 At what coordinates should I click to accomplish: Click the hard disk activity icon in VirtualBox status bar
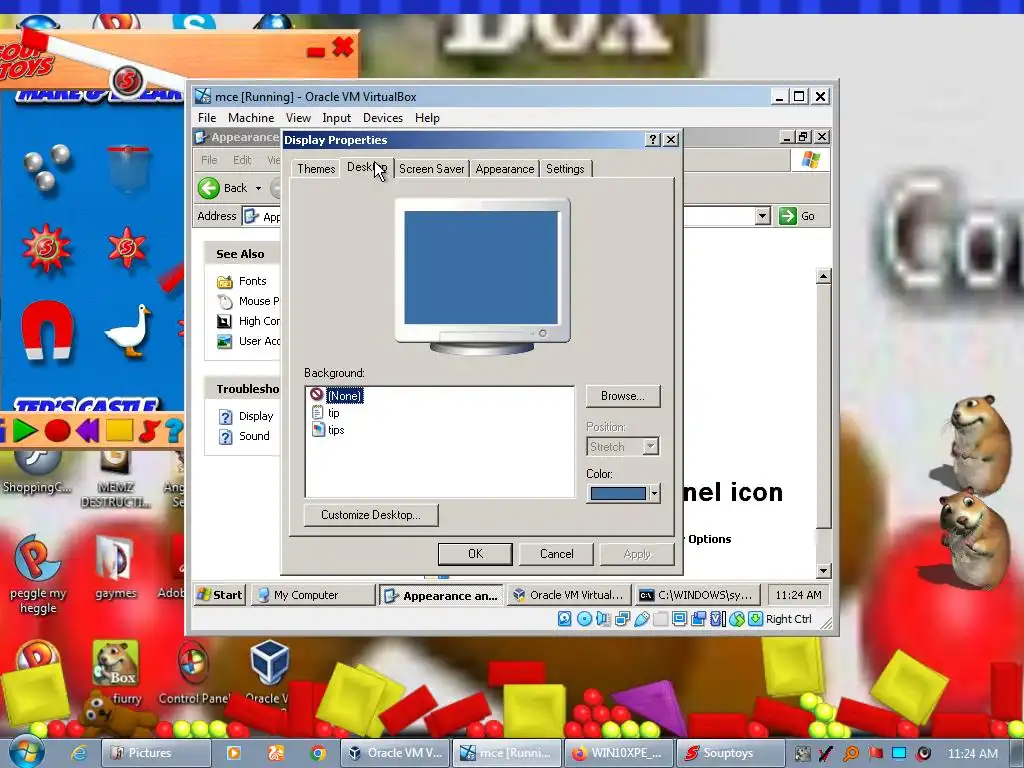pos(565,618)
